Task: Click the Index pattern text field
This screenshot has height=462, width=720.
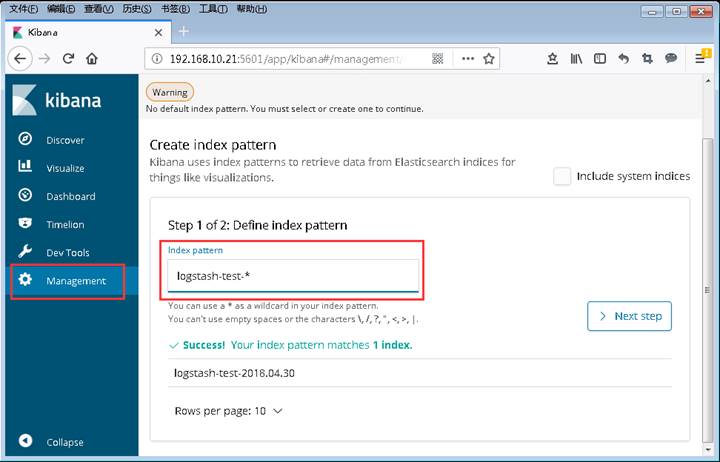Action: [292, 276]
